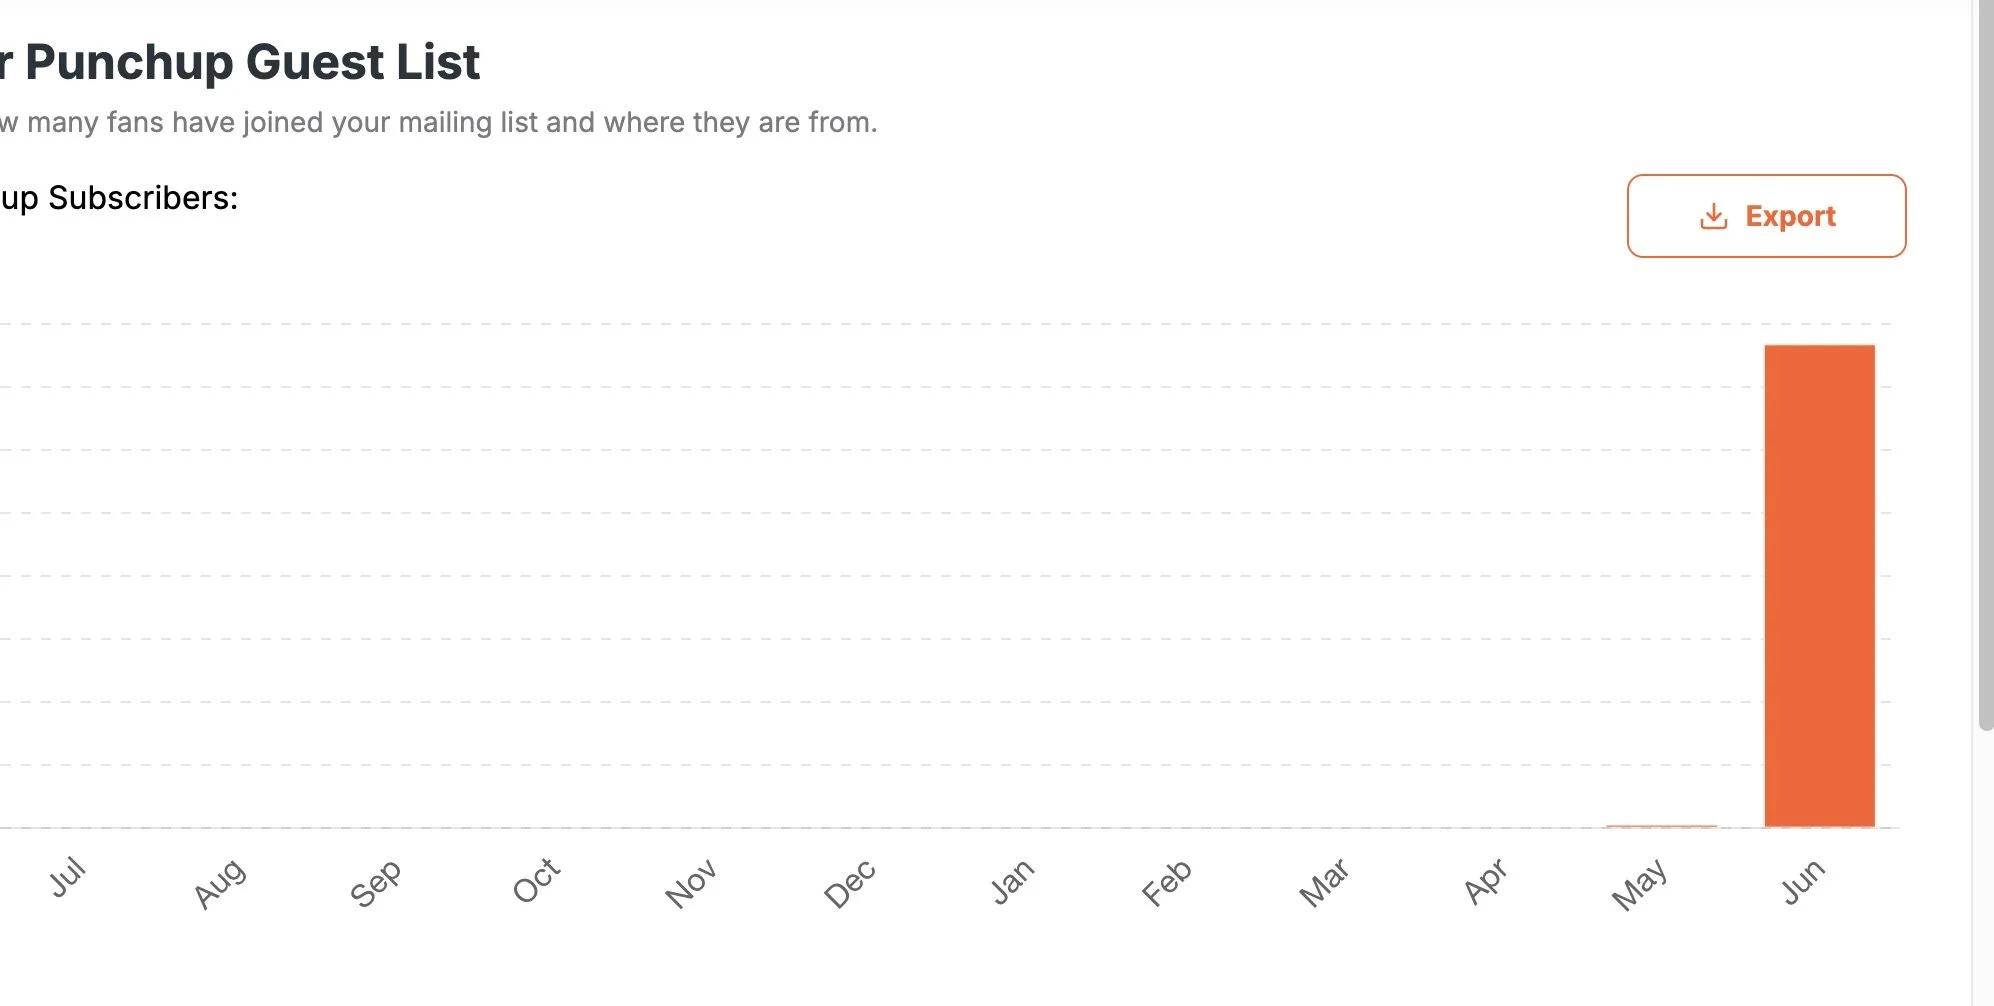
Task: Click the Feb axis label
Action: click(1167, 883)
